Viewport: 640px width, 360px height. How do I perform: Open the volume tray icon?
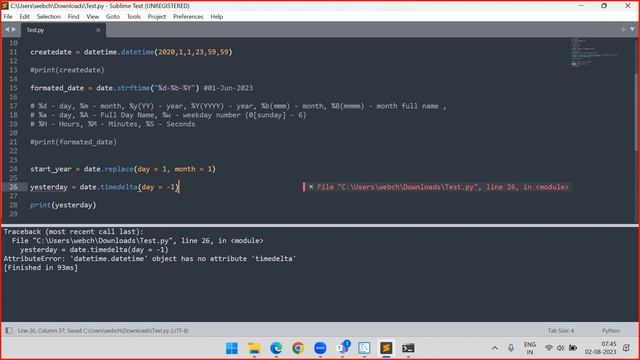point(560,348)
